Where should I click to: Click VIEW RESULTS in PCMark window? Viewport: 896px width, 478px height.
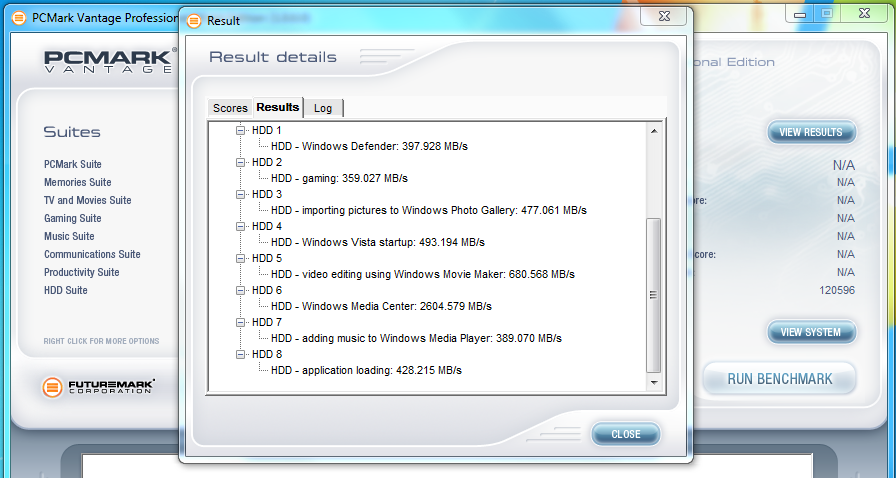pos(811,132)
